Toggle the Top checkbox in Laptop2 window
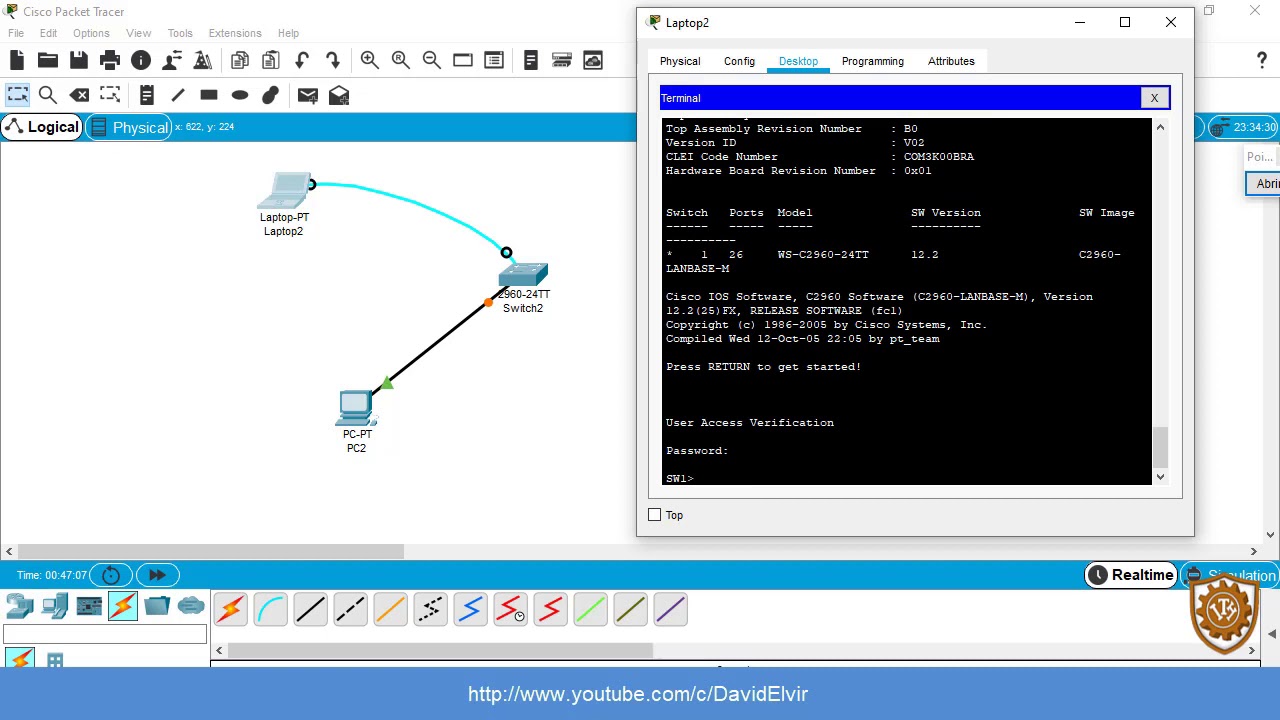Viewport: 1280px width, 720px height. 655,515
